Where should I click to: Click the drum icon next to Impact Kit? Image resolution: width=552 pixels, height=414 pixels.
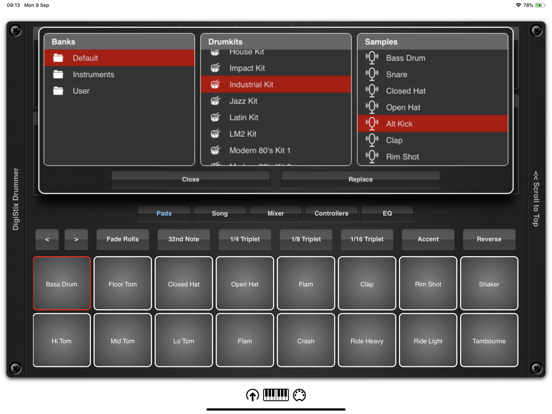[x=215, y=68]
